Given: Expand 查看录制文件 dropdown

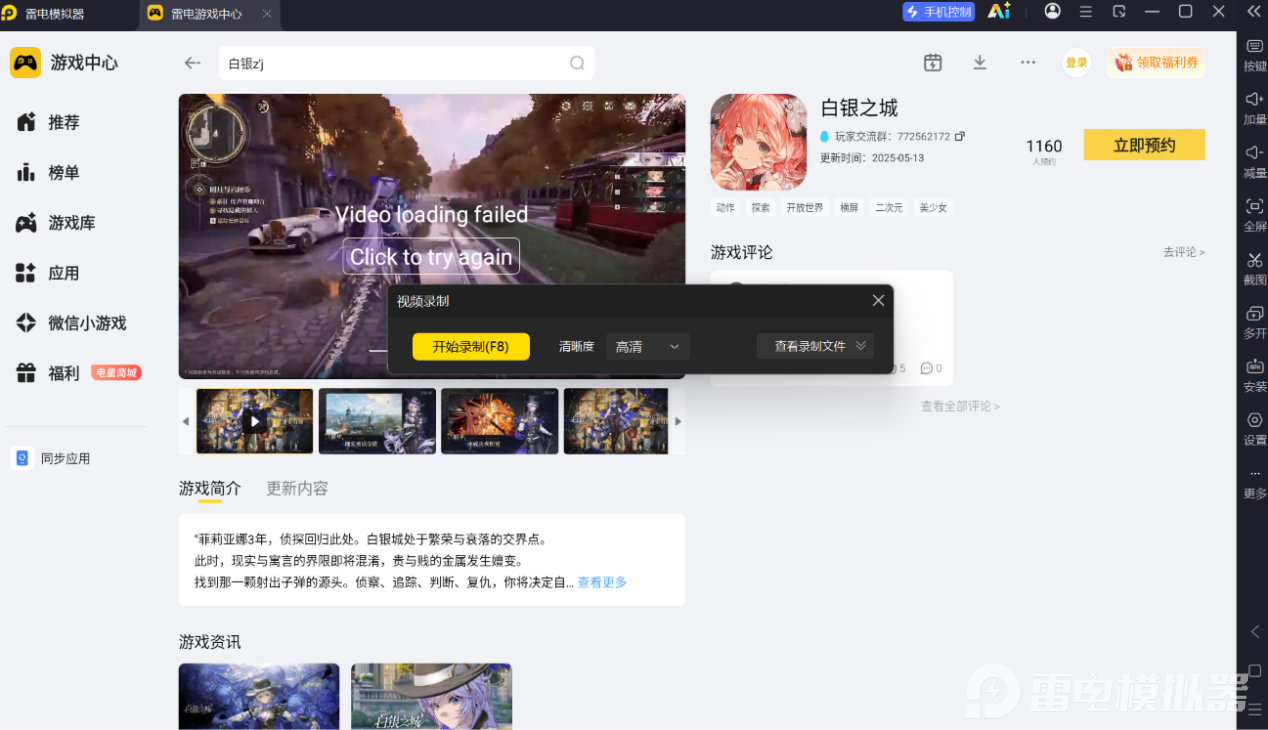Looking at the screenshot, I should tap(815, 346).
